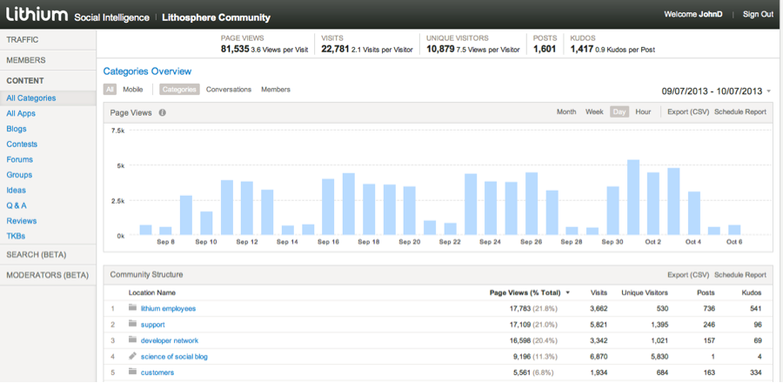Click folder icon beside customers
This screenshot has width=783, height=383.
[132, 372]
